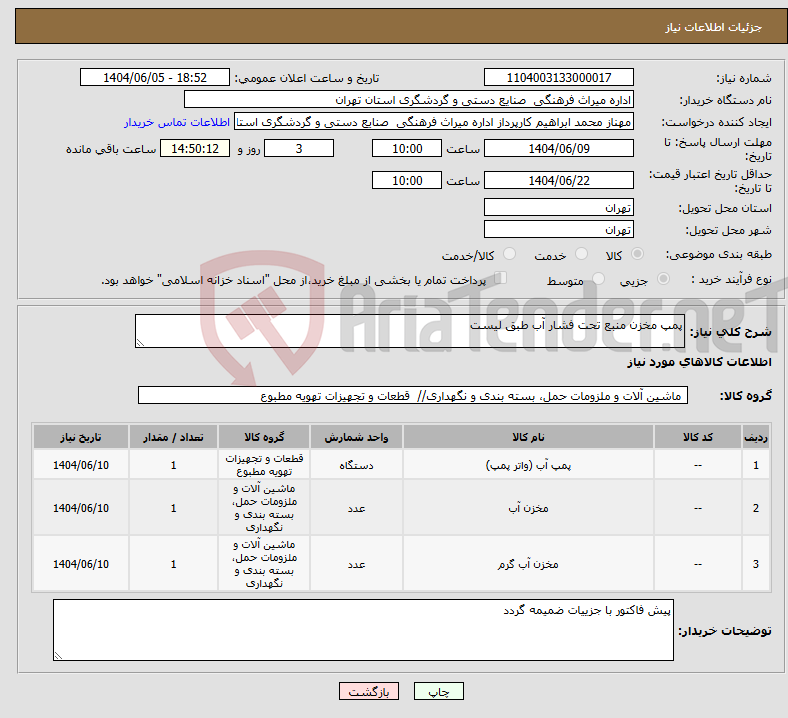Click the اطلاعات کالاهای مورد نیاز section heading
Image resolution: width=788 pixels, height=718 pixels.
click(699, 362)
